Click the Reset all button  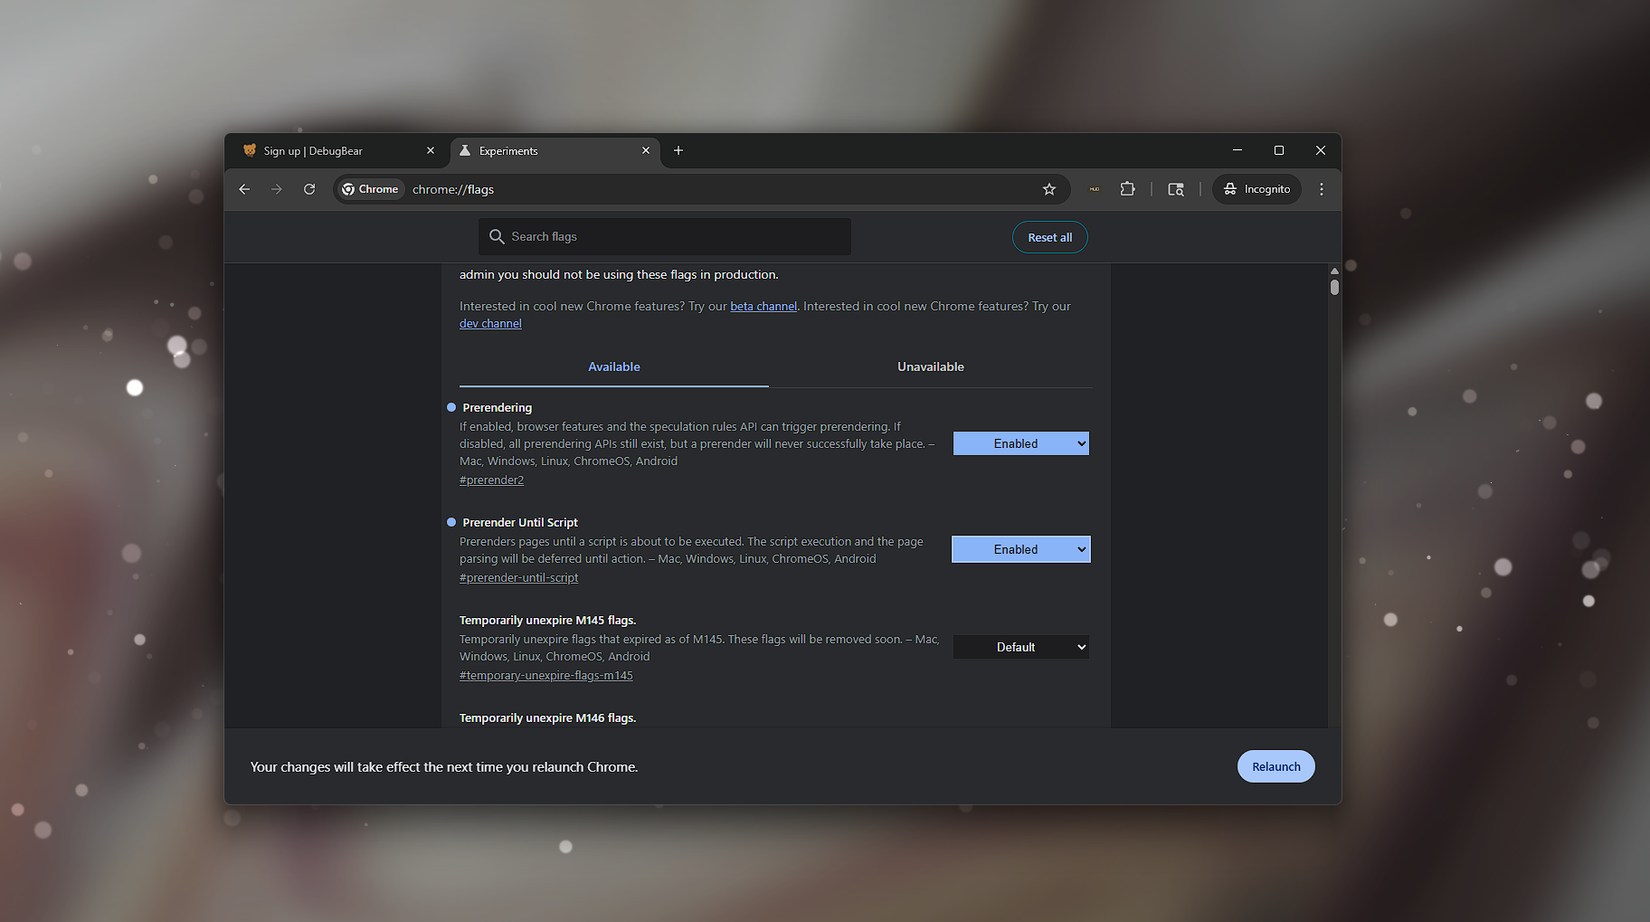[1049, 237]
